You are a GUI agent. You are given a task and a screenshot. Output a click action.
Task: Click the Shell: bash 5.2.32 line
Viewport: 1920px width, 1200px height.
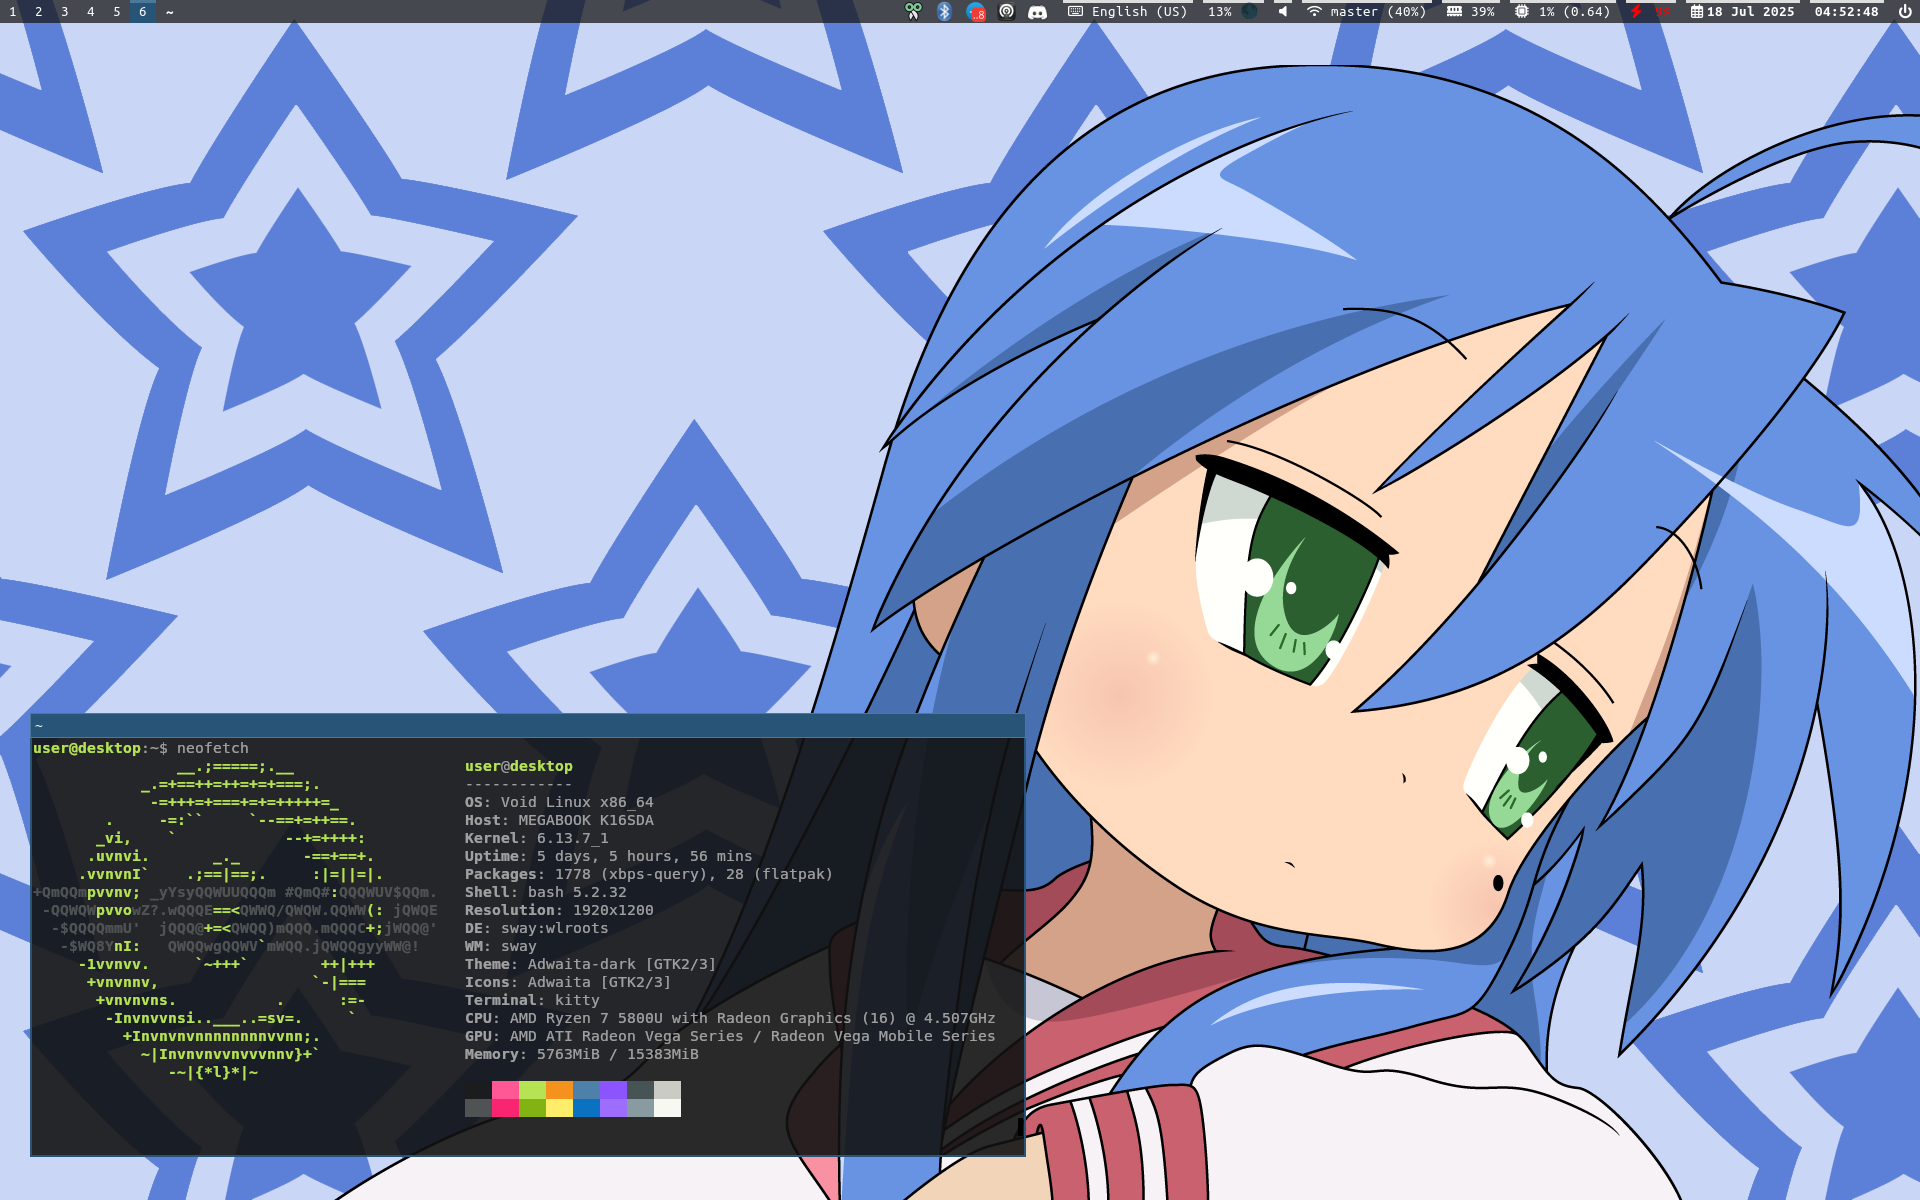545,892
